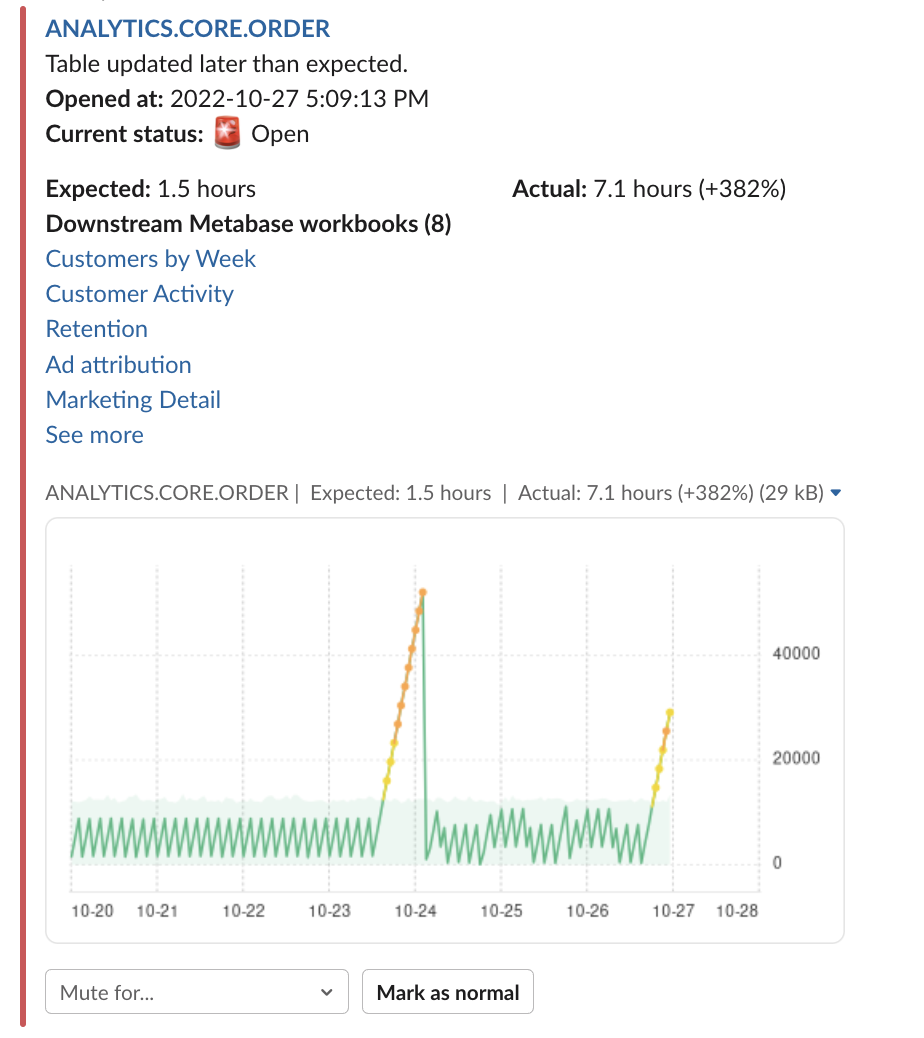924x1038 pixels.
Task: Click the red attachment sidebar stripe
Action: 23,516
